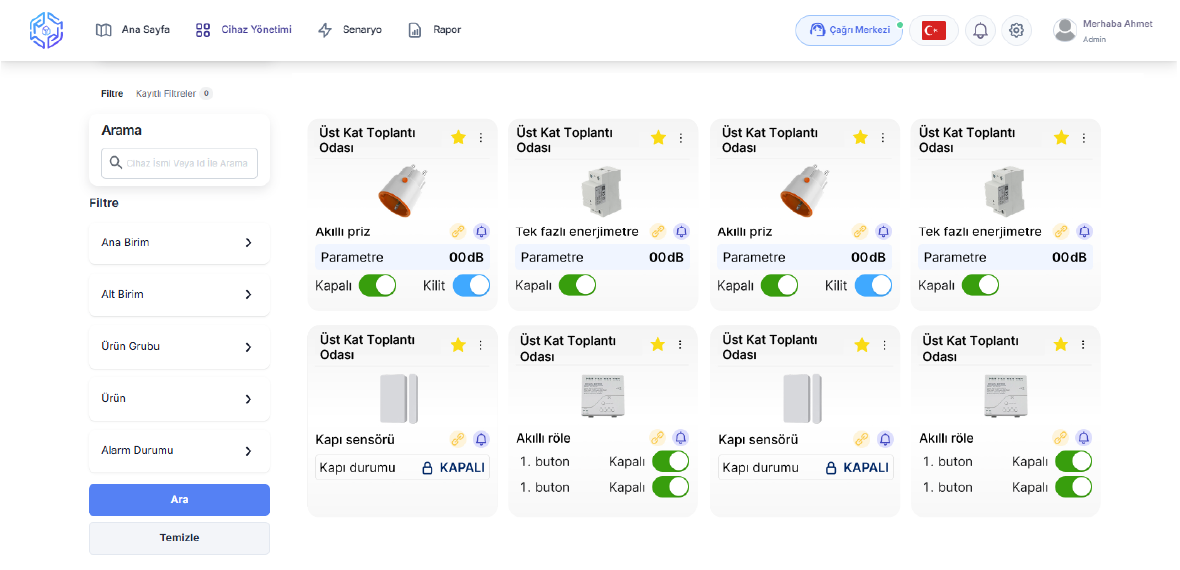Viewport: 1180px width, 570px height.
Task: Favorite star on first top-row Akıllı priz card
Action: coord(458,138)
